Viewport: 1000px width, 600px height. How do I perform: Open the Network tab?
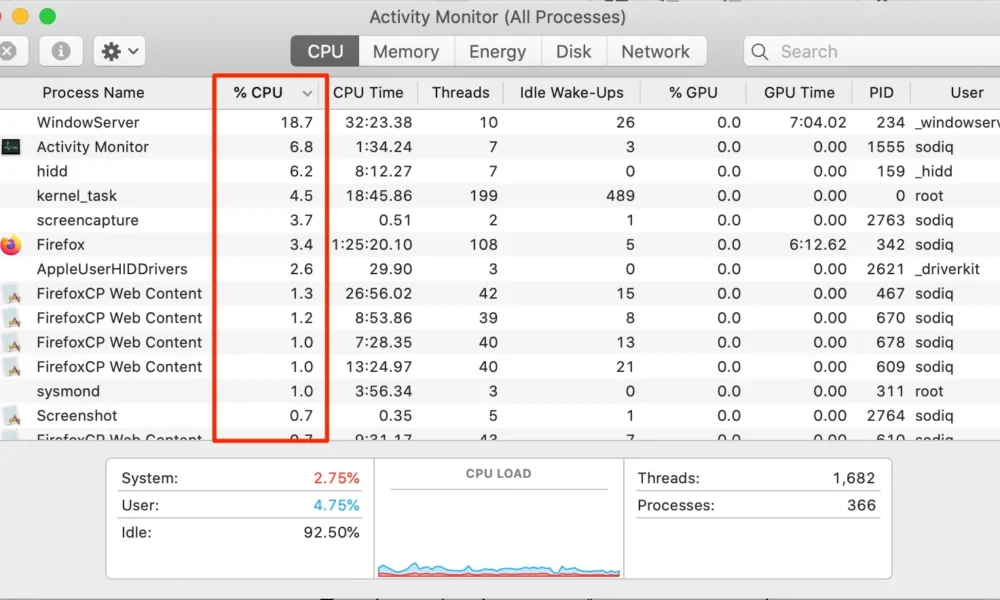[x=657, y=51]
